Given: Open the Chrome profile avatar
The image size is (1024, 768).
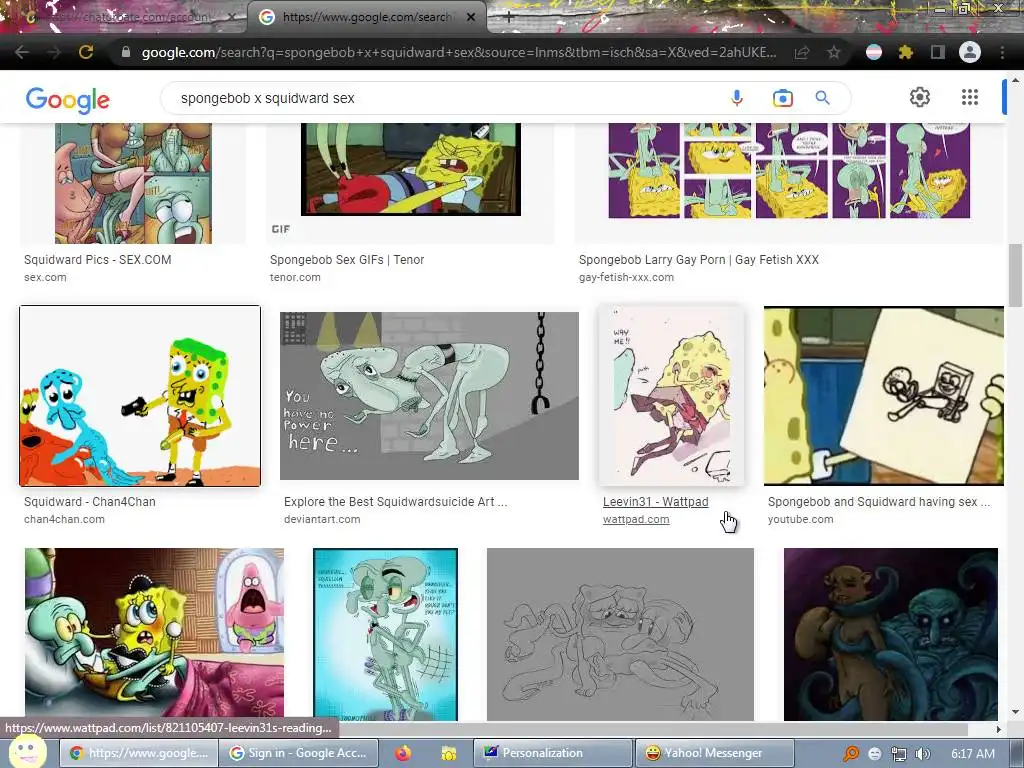Looking at the screenshot, I should pos(970,52).
